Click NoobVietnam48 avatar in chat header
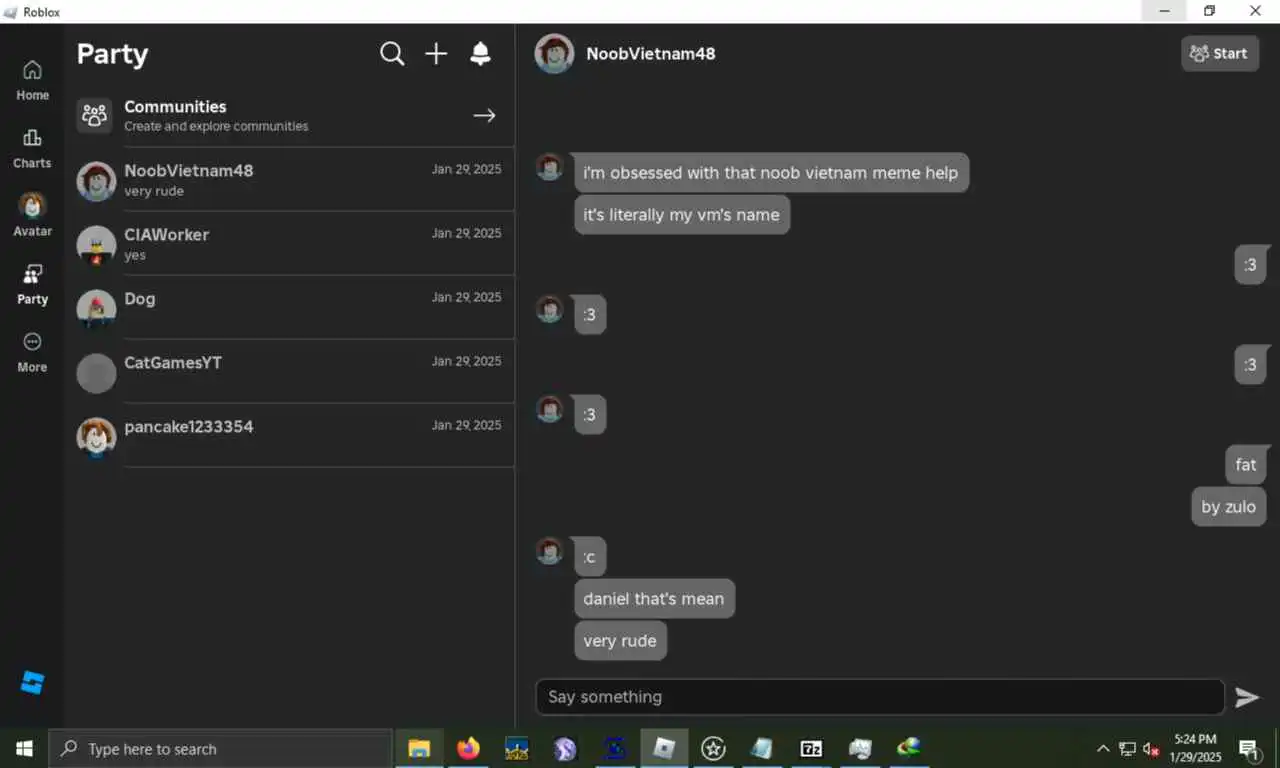 (554, 54)
